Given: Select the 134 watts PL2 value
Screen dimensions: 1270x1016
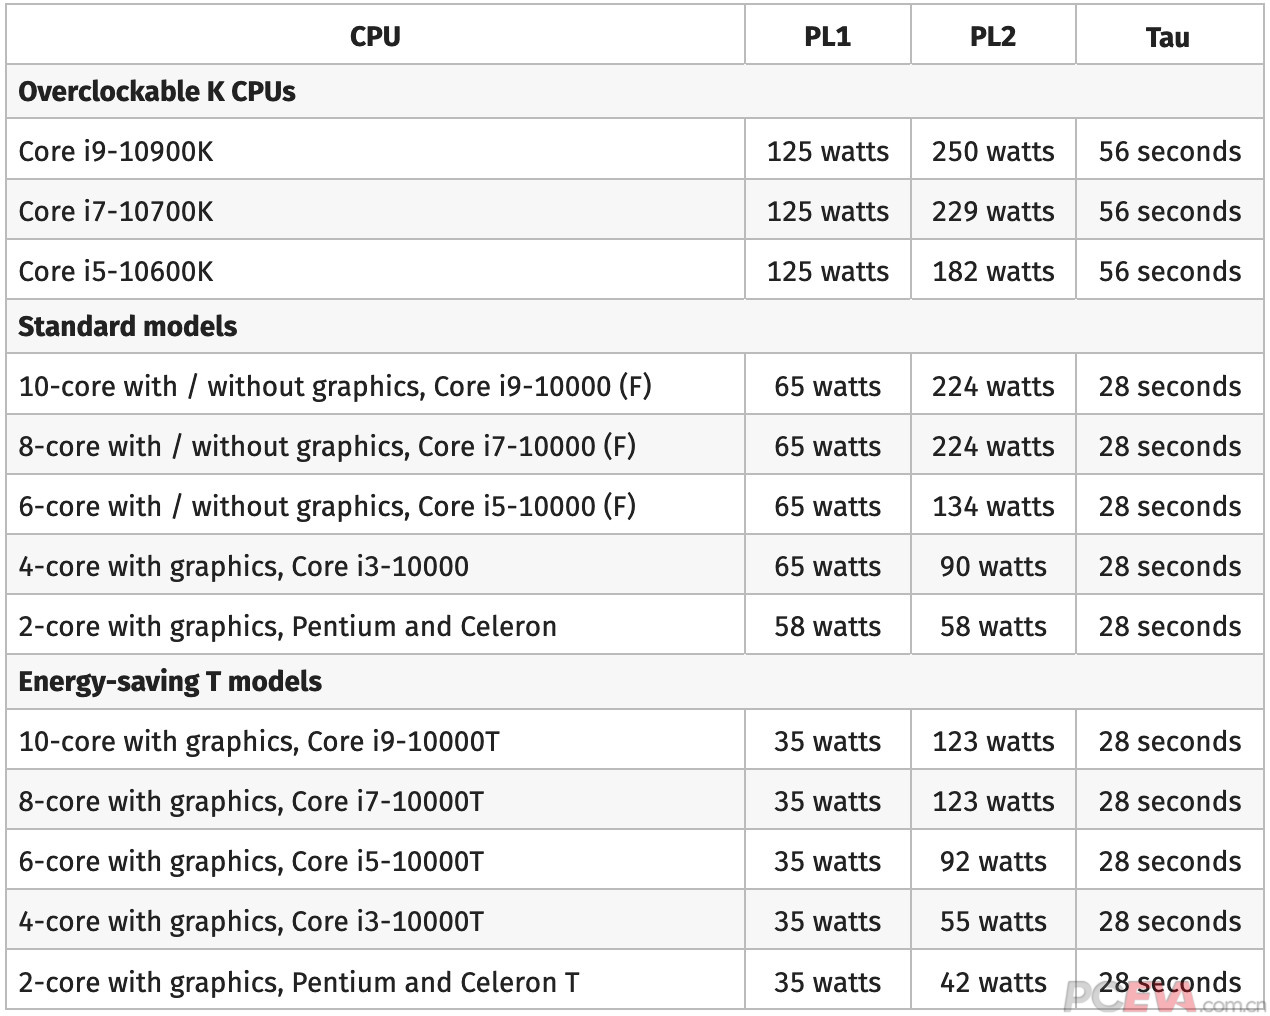Looking at the screenshot, I should point(993,507).
